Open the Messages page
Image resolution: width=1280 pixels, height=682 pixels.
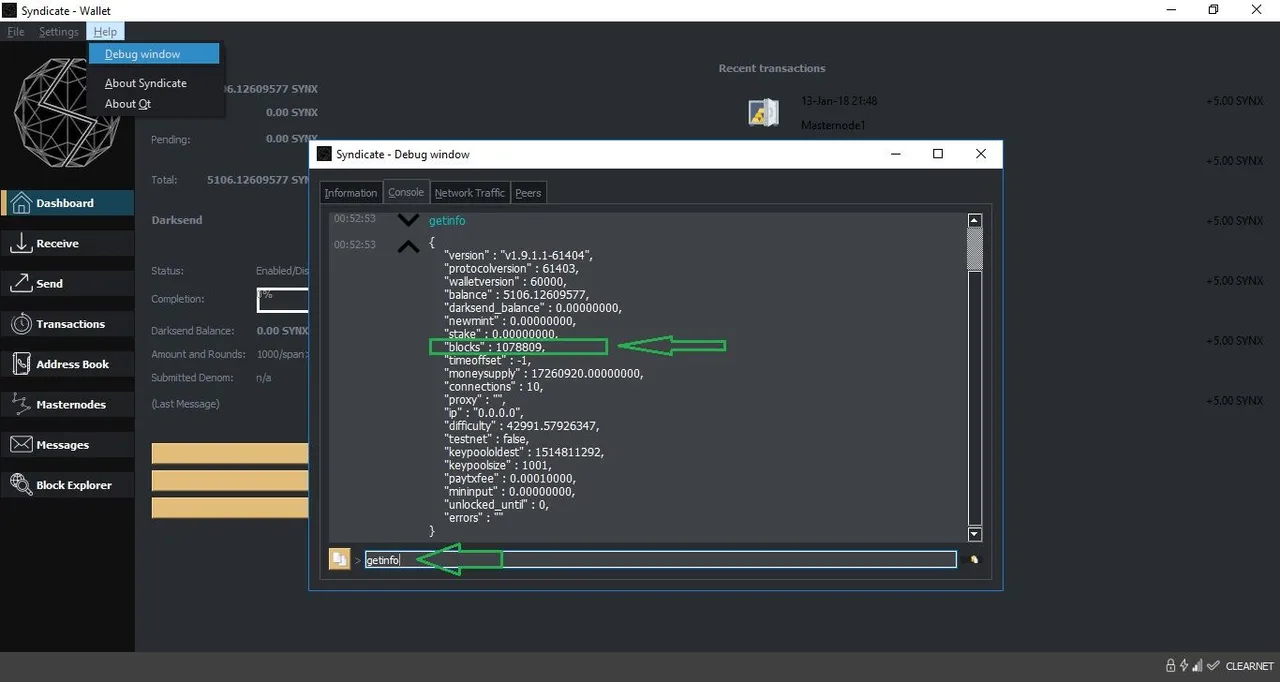click(67, 445)
